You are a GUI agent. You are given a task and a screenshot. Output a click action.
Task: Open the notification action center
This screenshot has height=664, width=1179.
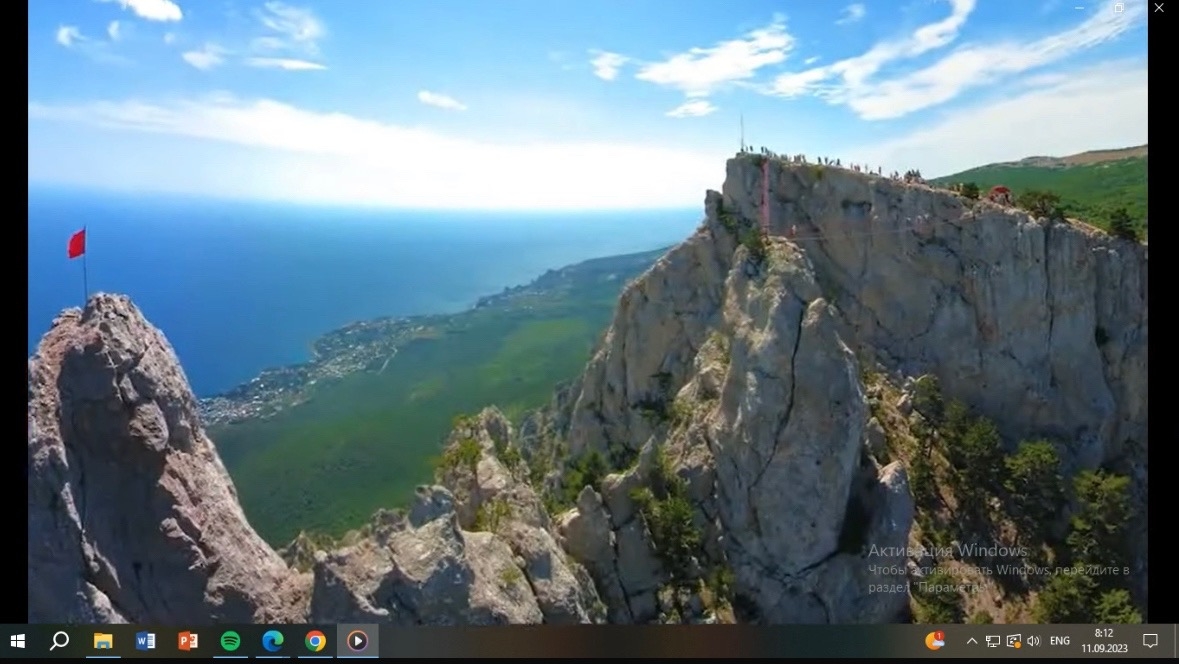click(1150, 641)
